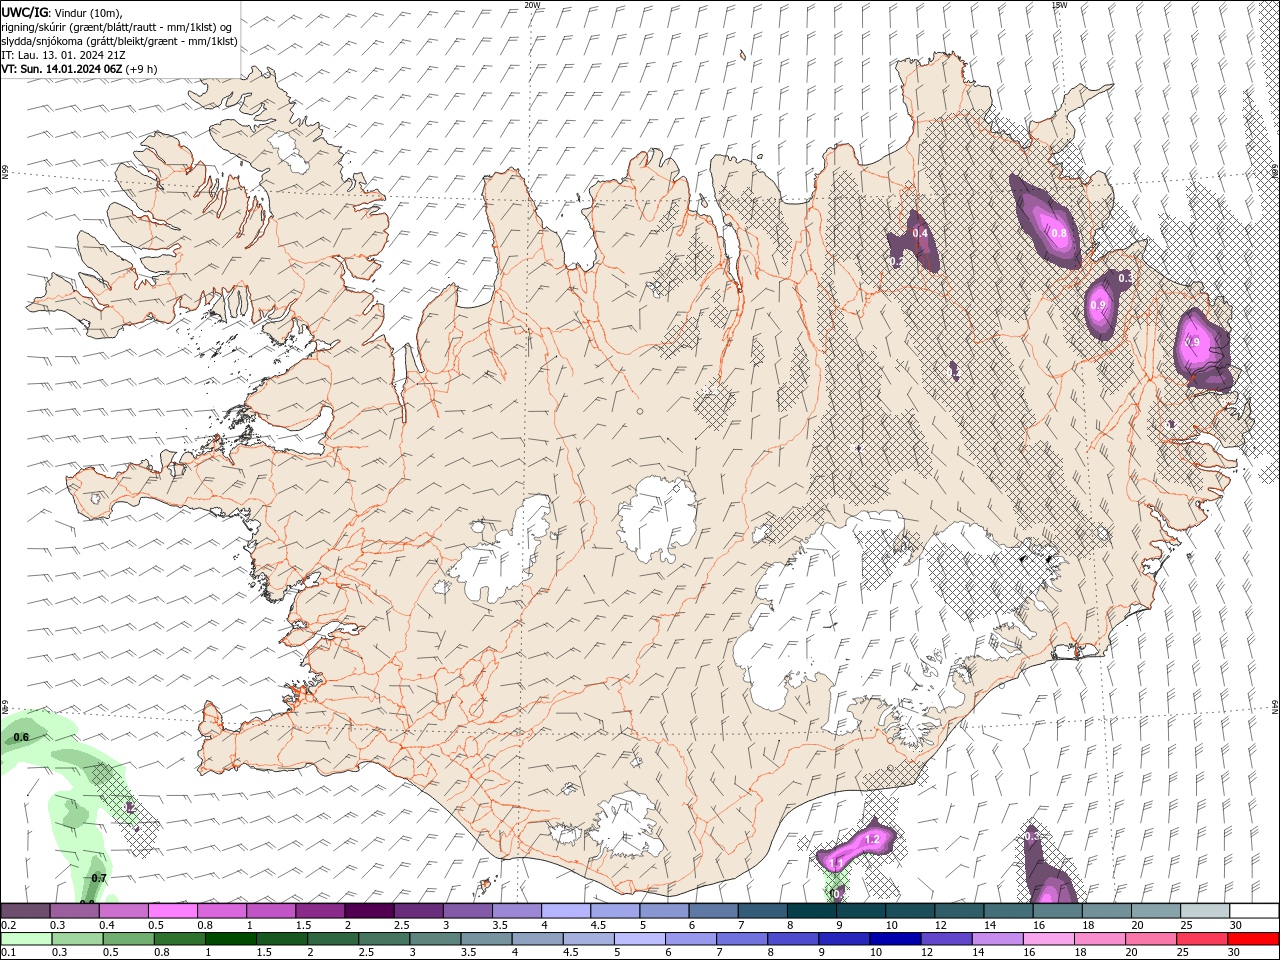Viewport: 1280px width, 960px height.
Task: Pick upper legend swatch between 0.5 and 0.8
Action: tap(173, 910)
